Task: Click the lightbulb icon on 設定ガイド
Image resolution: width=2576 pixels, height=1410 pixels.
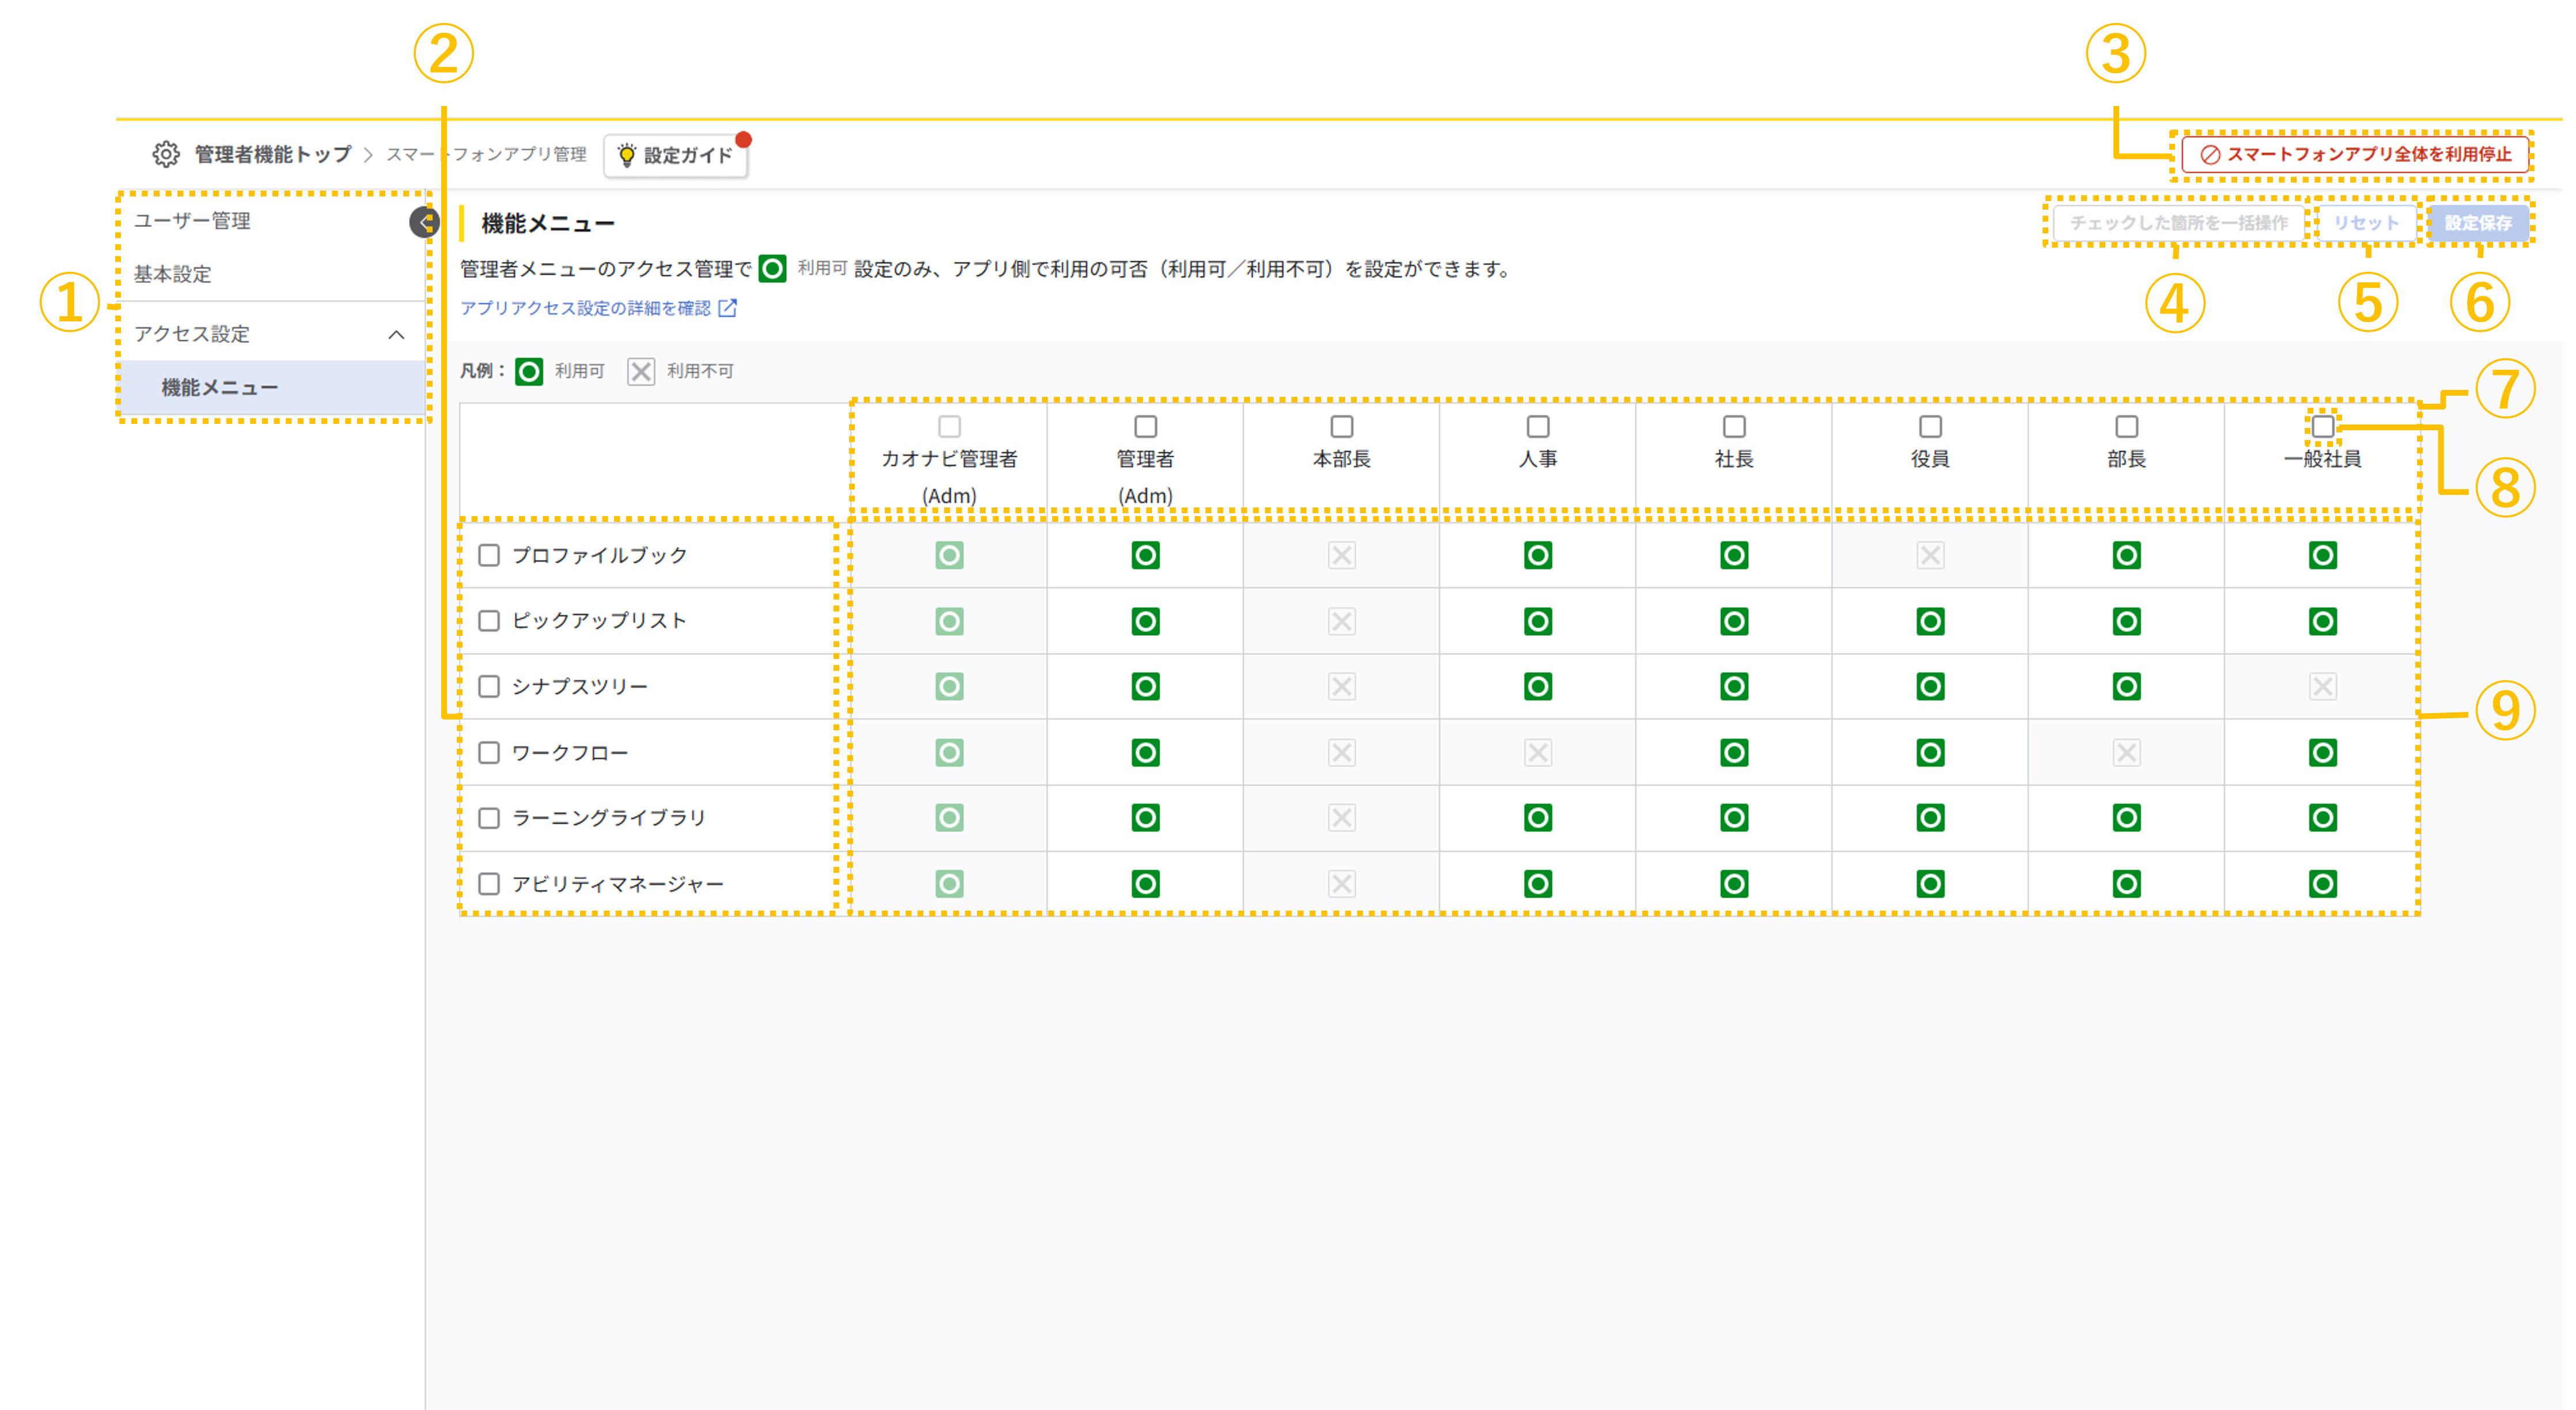Action: tap(627, 155)
